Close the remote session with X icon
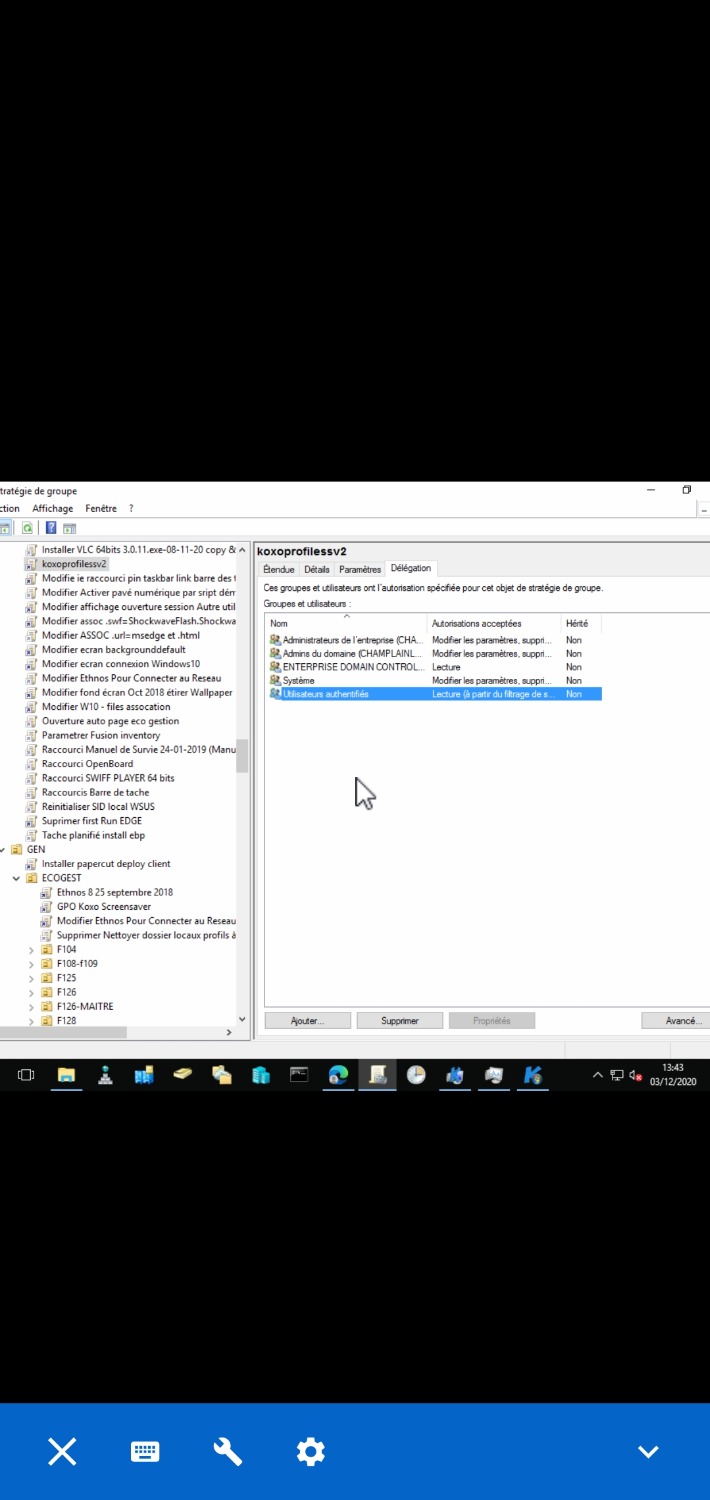 tap(62, 1451)
